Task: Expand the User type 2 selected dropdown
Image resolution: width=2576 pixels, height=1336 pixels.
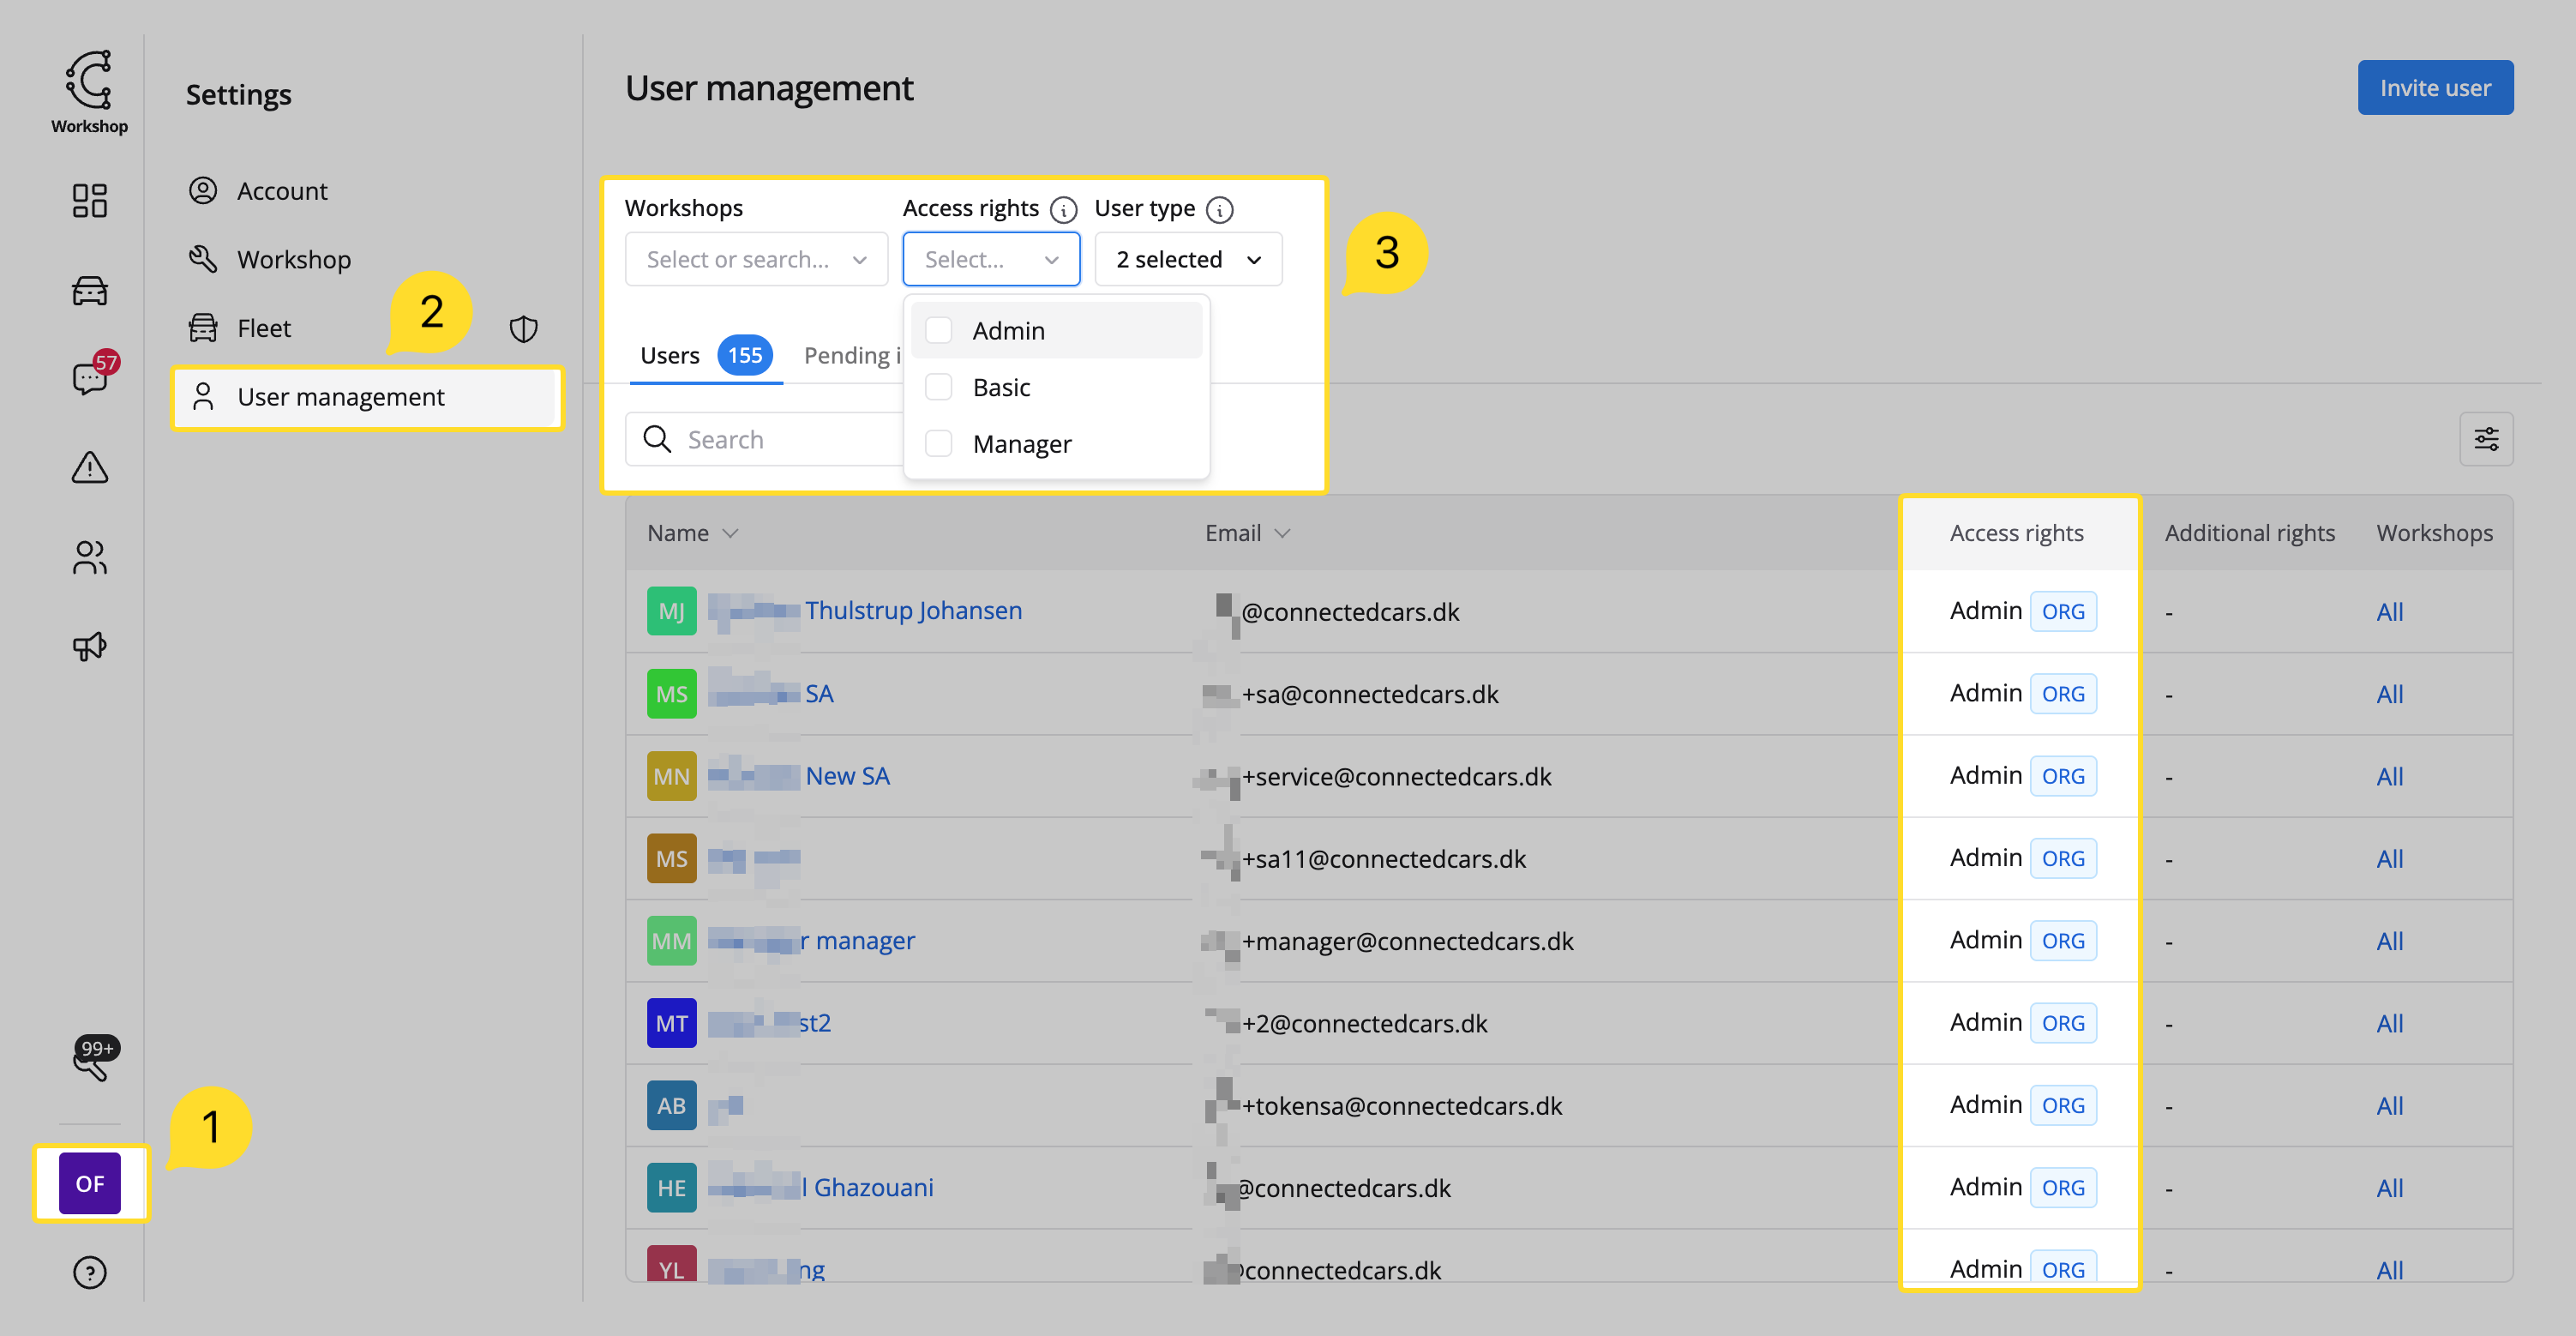Action: point(1187,260)
